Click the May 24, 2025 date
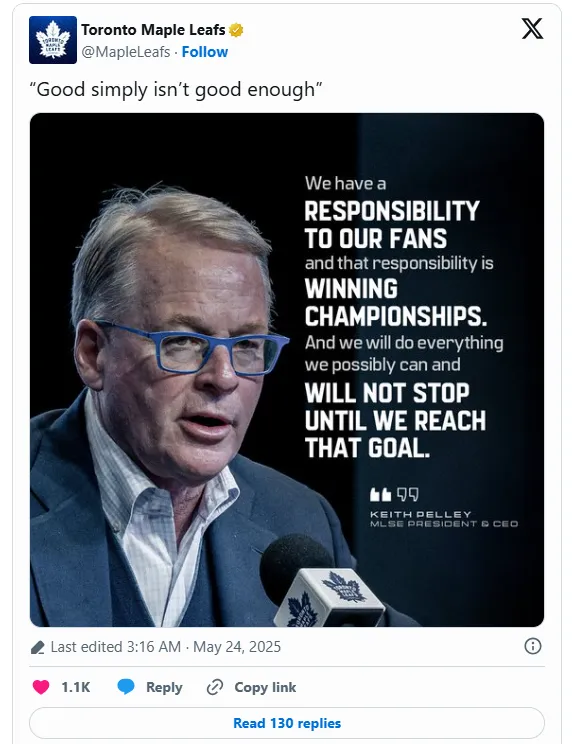Image resolution: width=574 pixels, height=744 pixels. click(237, 647)
